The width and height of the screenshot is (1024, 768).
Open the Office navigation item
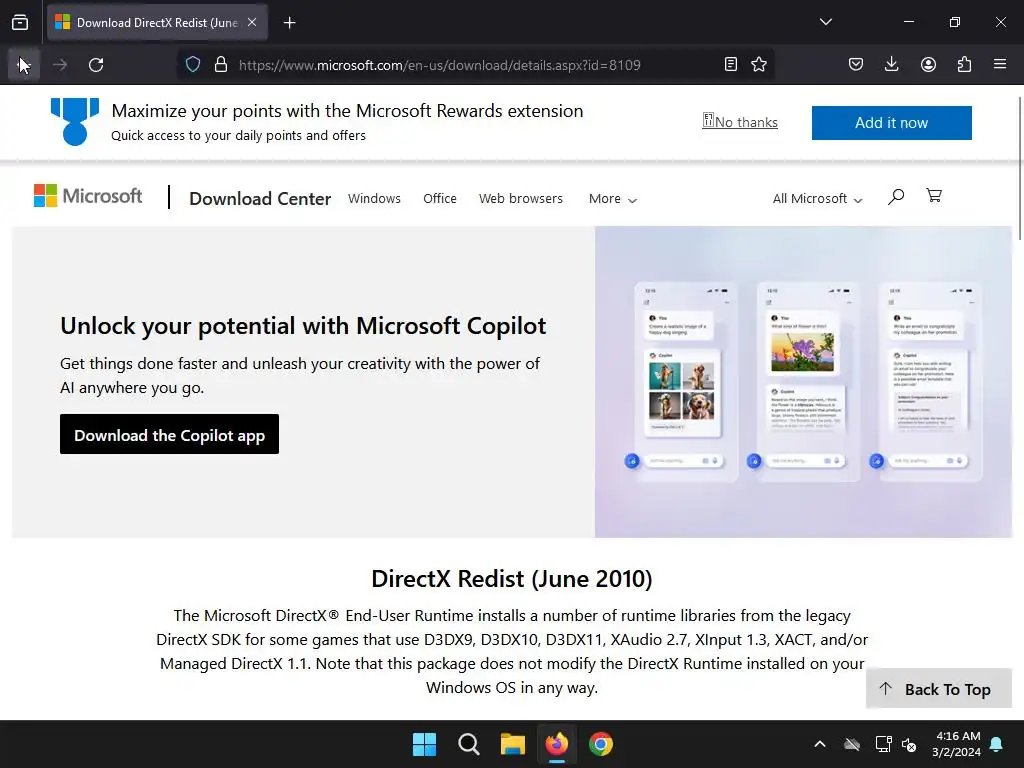(440, 199)
